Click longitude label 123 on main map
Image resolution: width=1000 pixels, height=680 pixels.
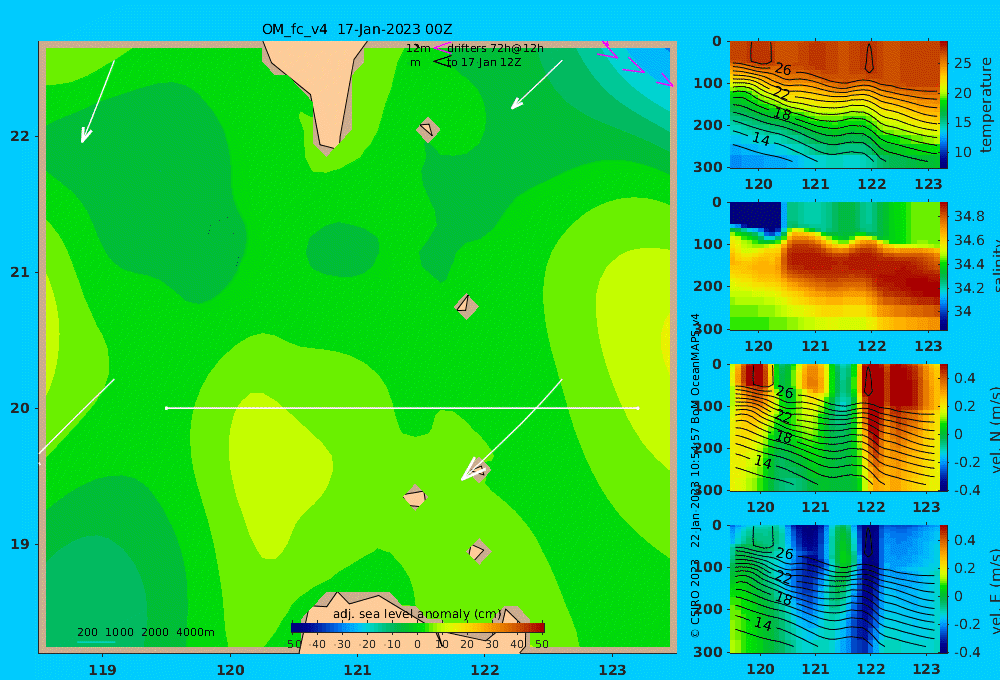(612, 670)
